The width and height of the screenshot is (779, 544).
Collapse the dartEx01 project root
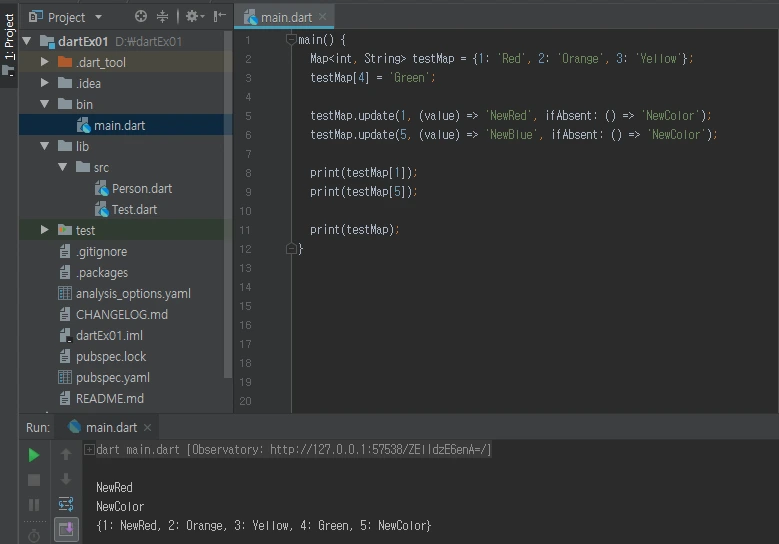click(x=27, y=41)
